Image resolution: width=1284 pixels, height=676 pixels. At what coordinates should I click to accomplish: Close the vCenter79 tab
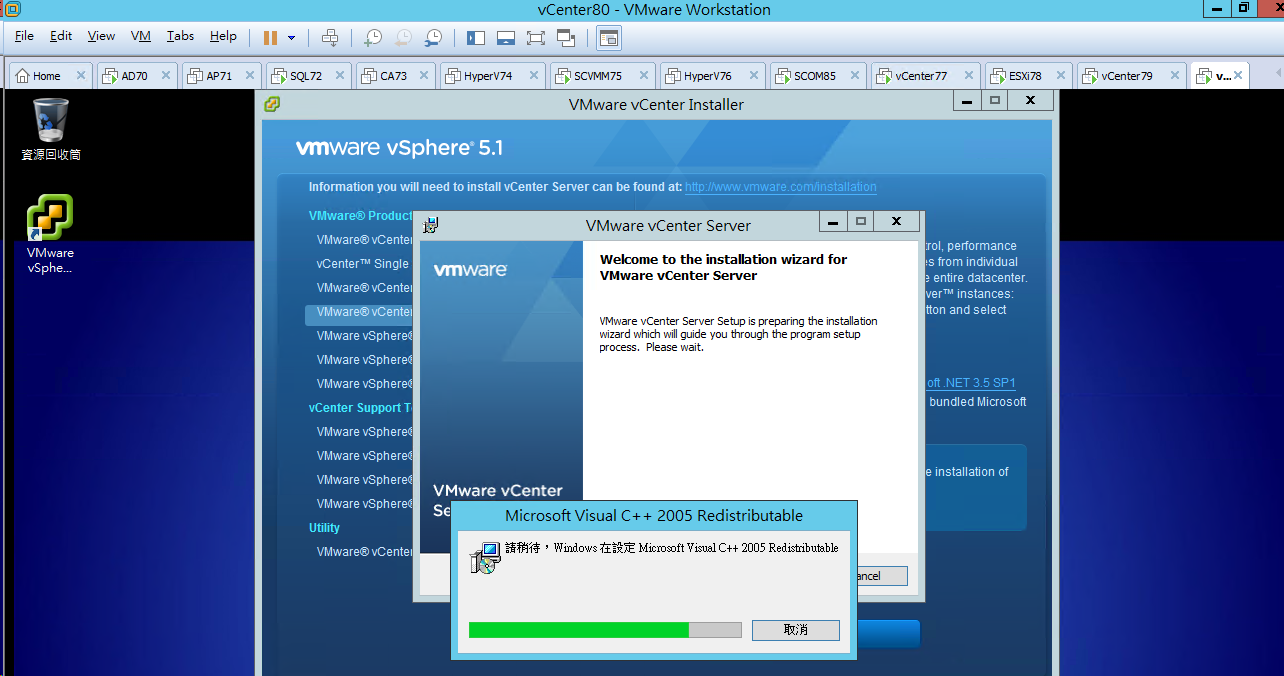(1174, 76)
